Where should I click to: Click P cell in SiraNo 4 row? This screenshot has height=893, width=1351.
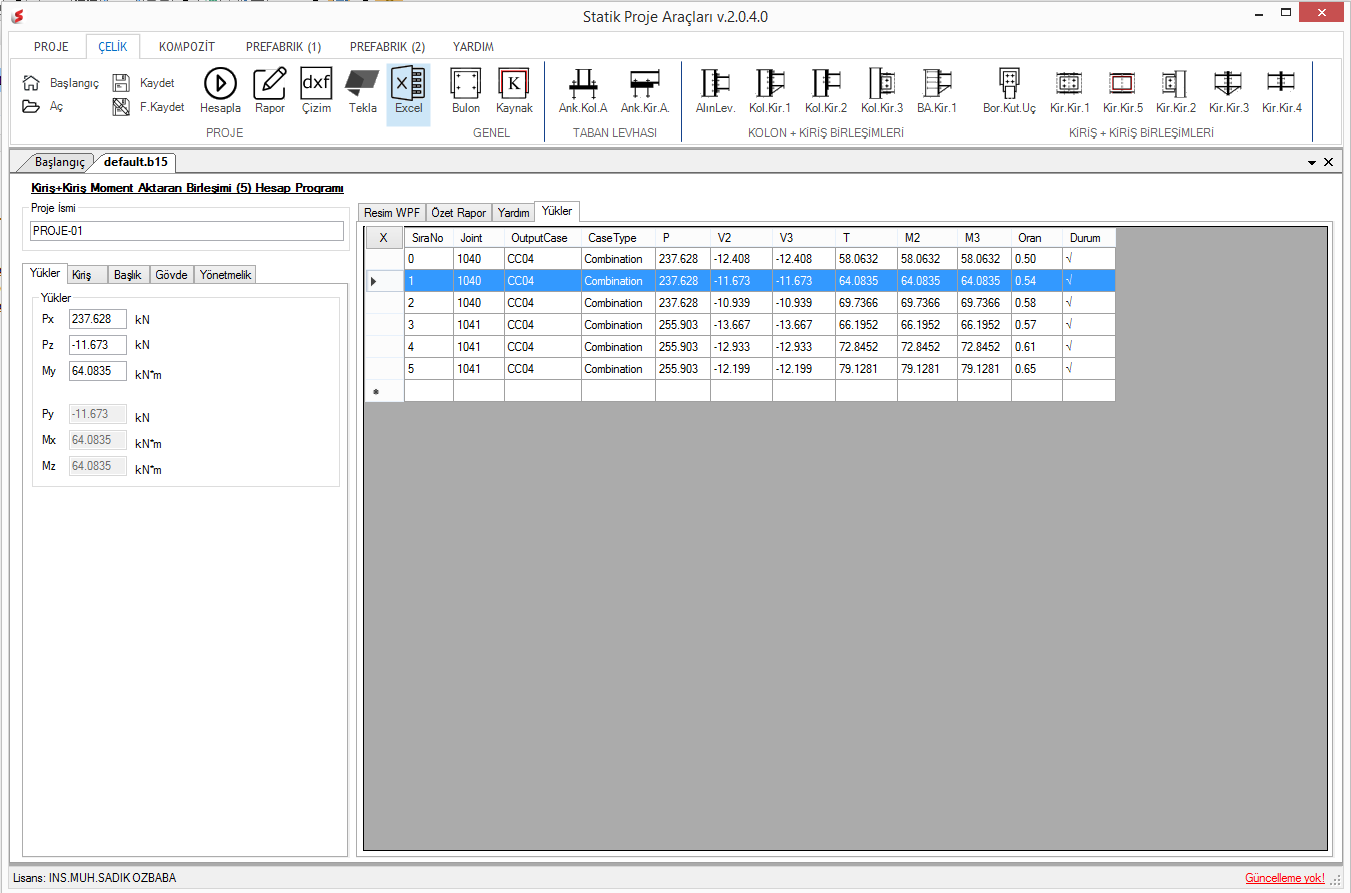click(683, 347)
